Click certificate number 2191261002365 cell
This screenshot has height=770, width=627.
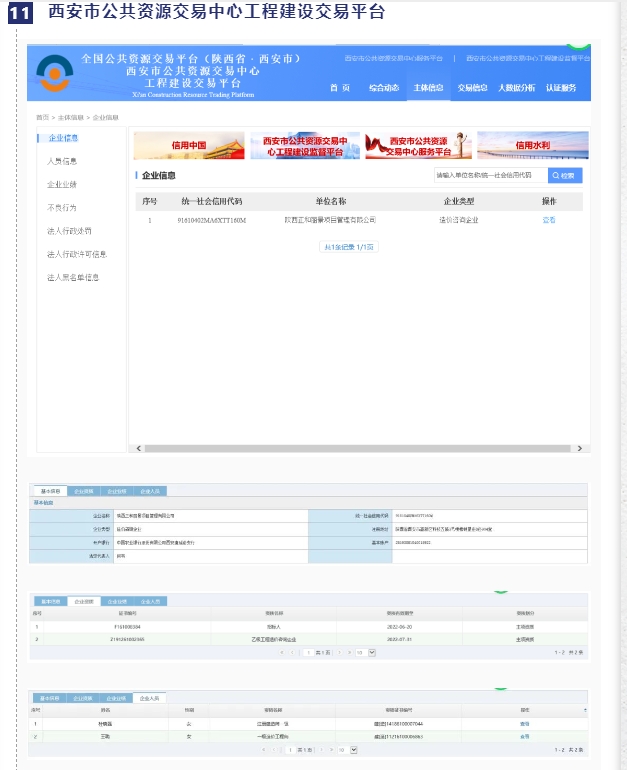[x=127, y=639]
